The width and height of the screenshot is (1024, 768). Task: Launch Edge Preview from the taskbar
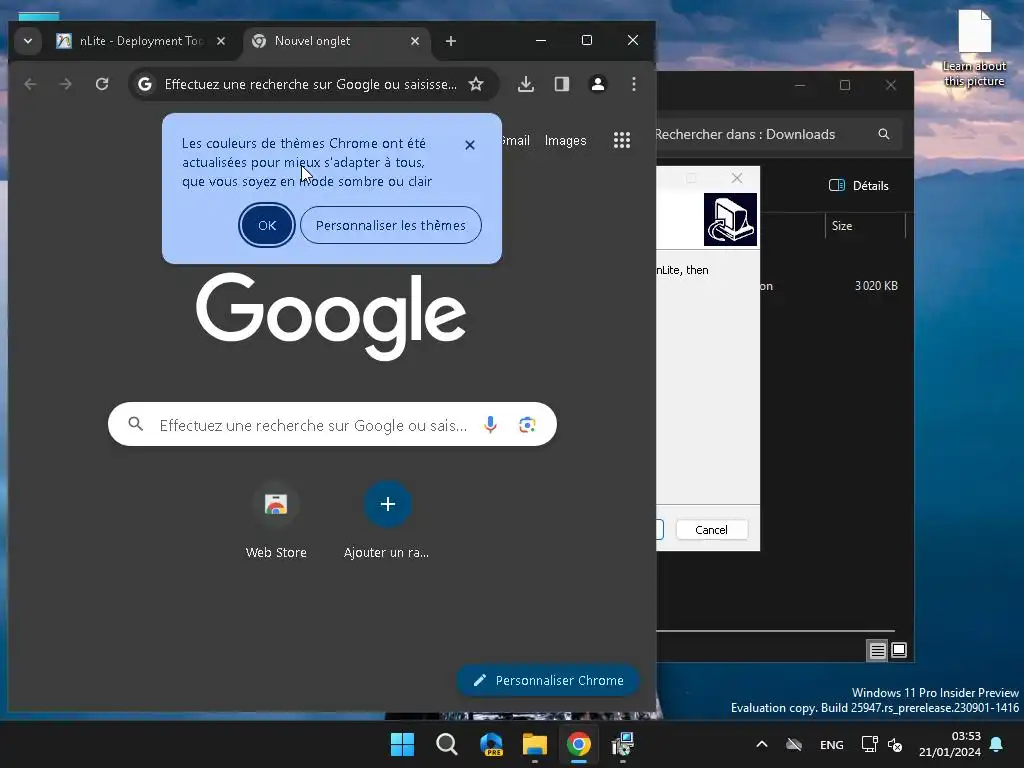point(491,744)
